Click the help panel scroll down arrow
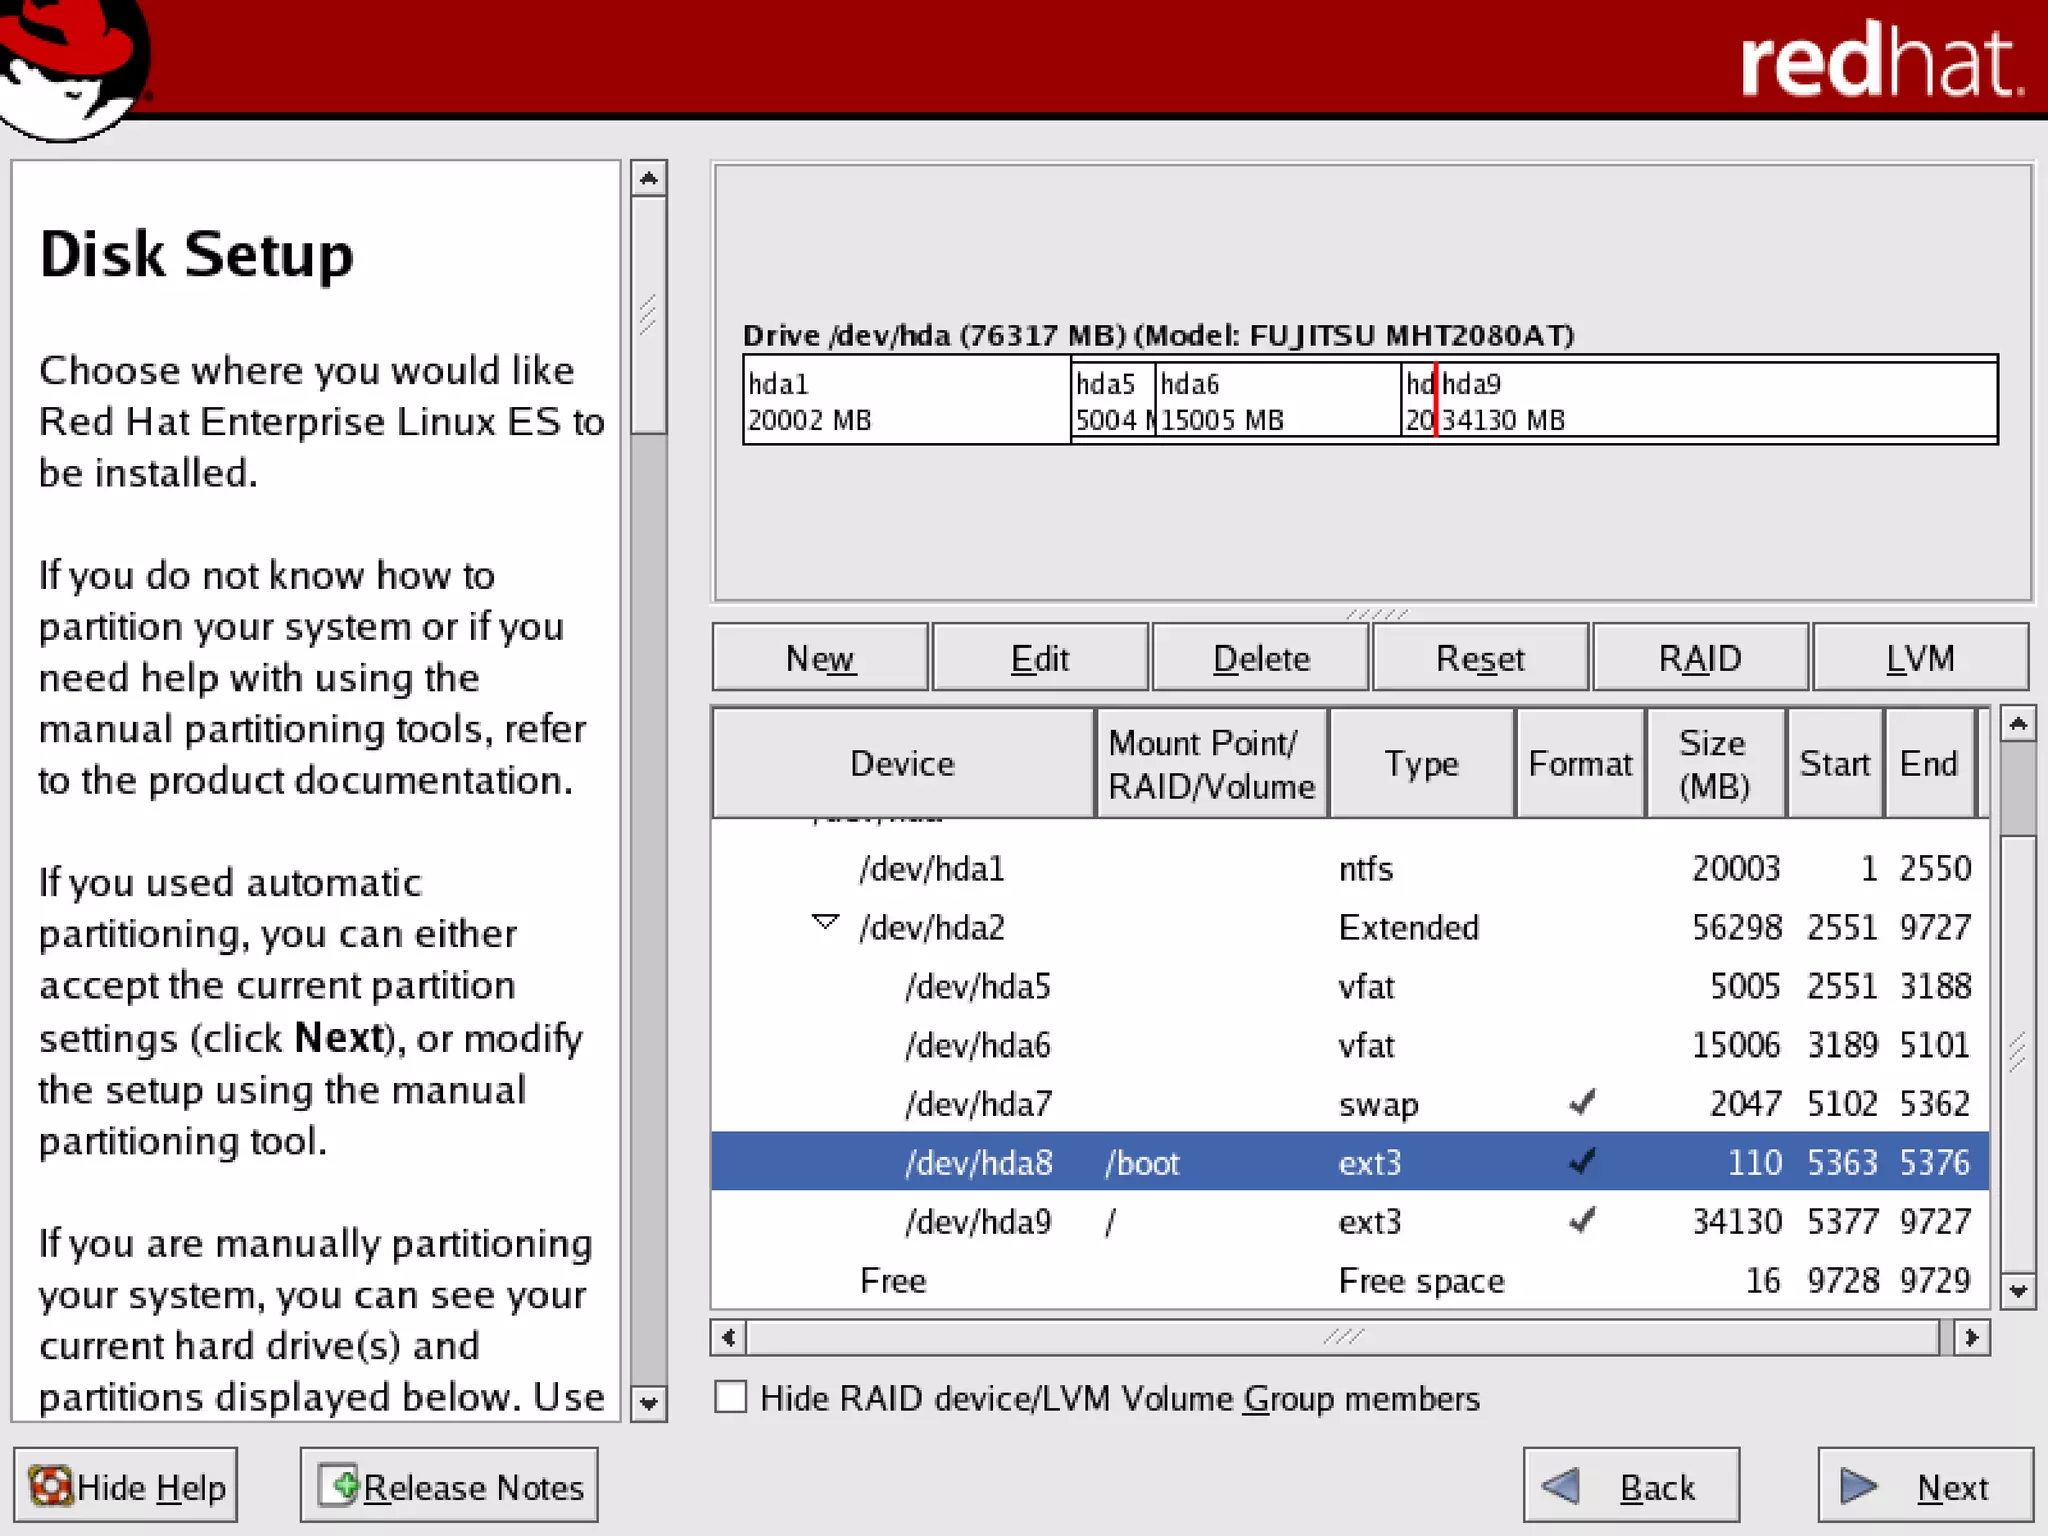This screenshot has width=2048, height=1536. 649,1403
